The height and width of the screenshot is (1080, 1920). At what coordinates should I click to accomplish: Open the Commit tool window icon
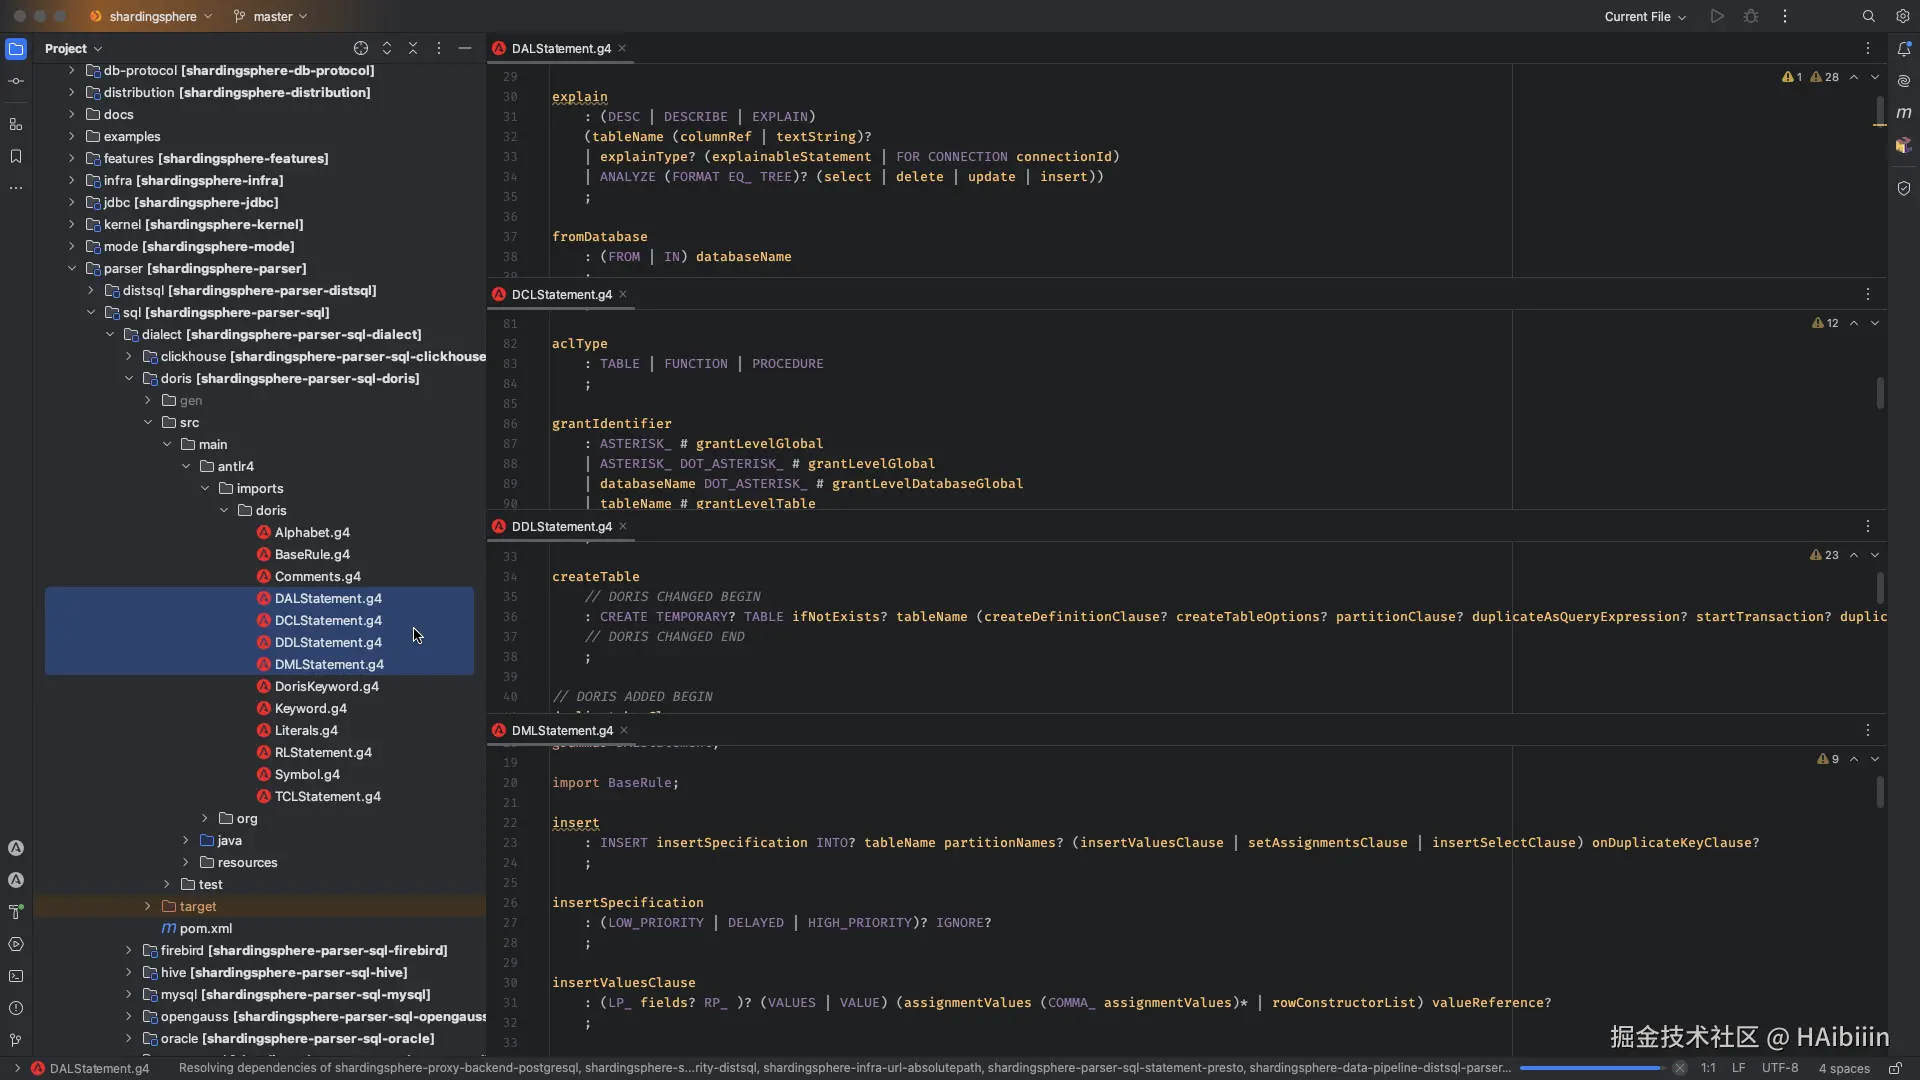pyautogui.click(x=16, y=81)
